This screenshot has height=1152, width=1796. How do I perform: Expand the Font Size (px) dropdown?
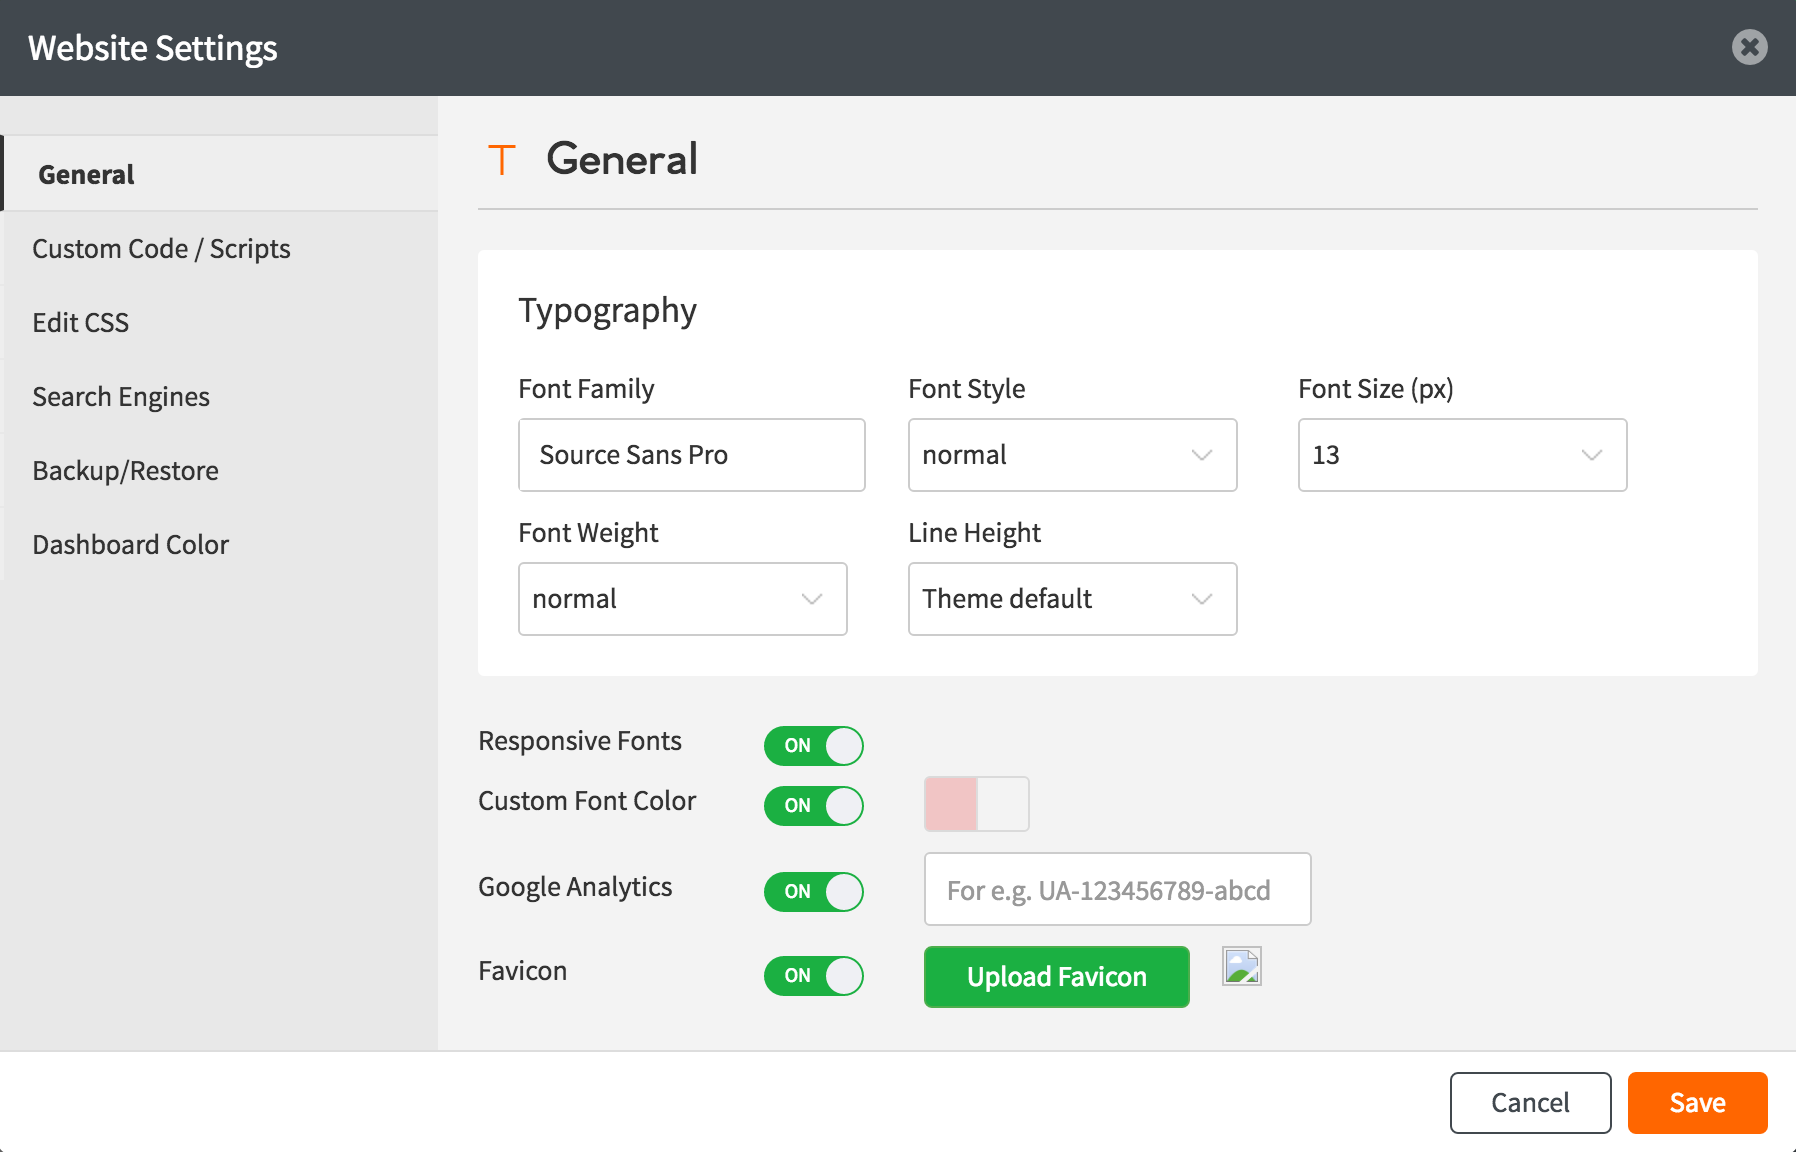pos(1462,455)
